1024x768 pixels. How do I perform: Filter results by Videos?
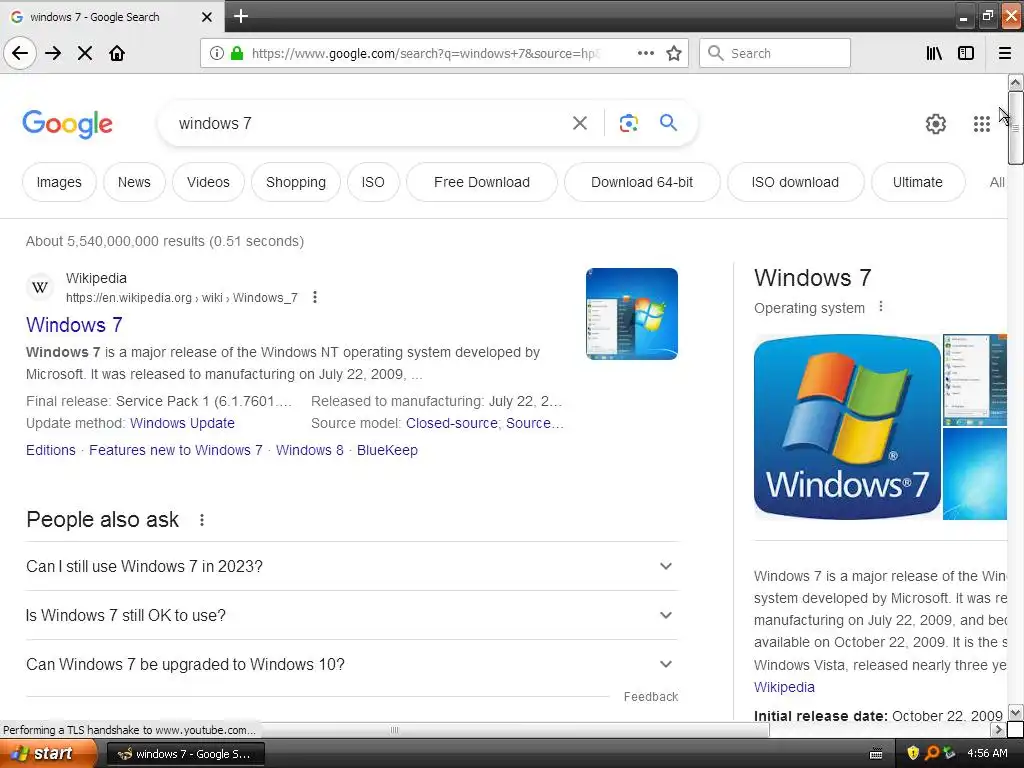(208, 182)
